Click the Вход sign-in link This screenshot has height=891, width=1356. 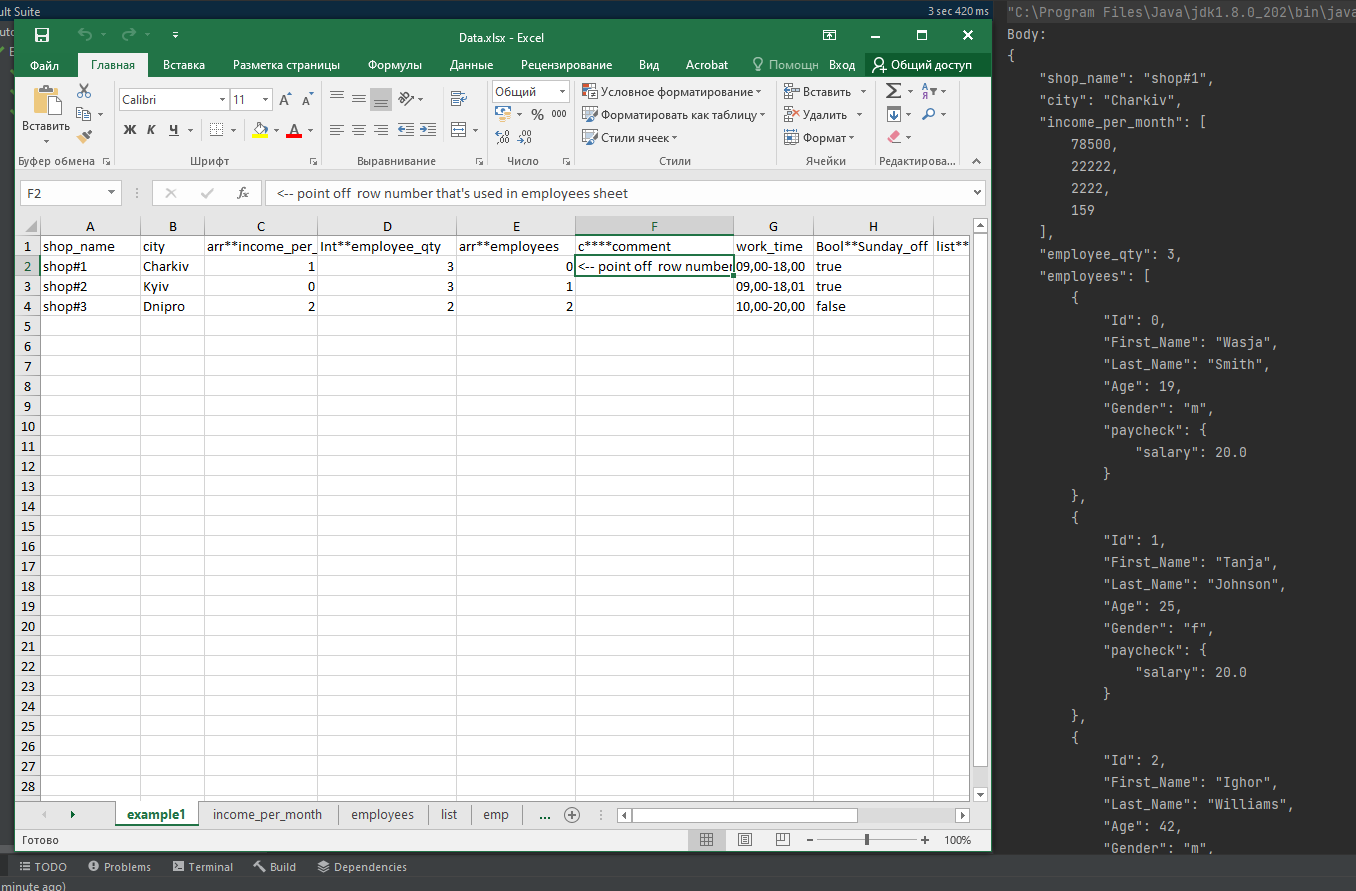(842, 65)
